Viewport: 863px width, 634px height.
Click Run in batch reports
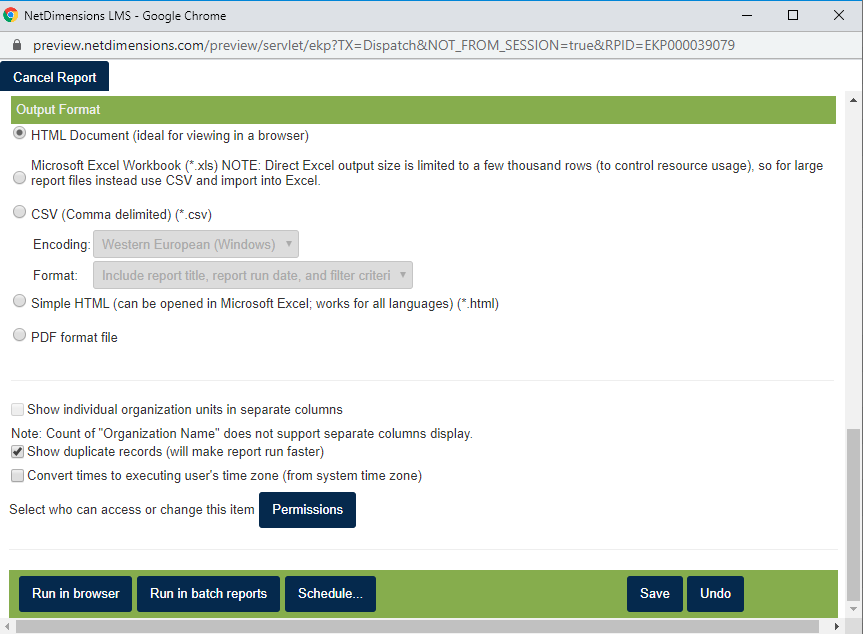pos(208,593)
